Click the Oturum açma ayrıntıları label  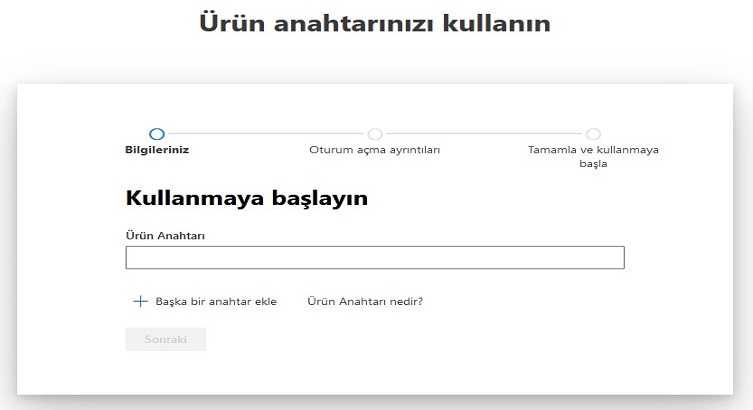point(375,150)
